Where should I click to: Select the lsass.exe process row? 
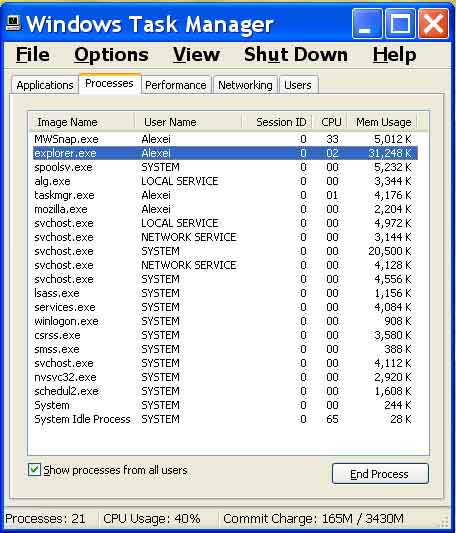(x=225, y=293)
